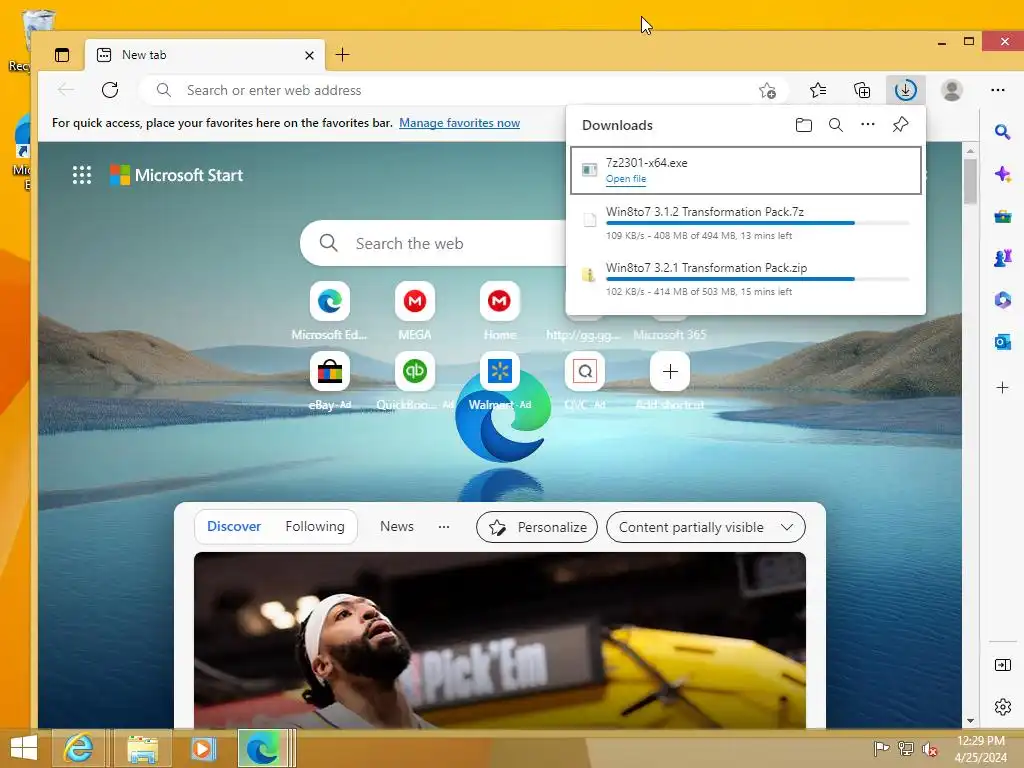Toggle the Downloads toolbar button
The image size is (1024, 768).
coord(905,90)
